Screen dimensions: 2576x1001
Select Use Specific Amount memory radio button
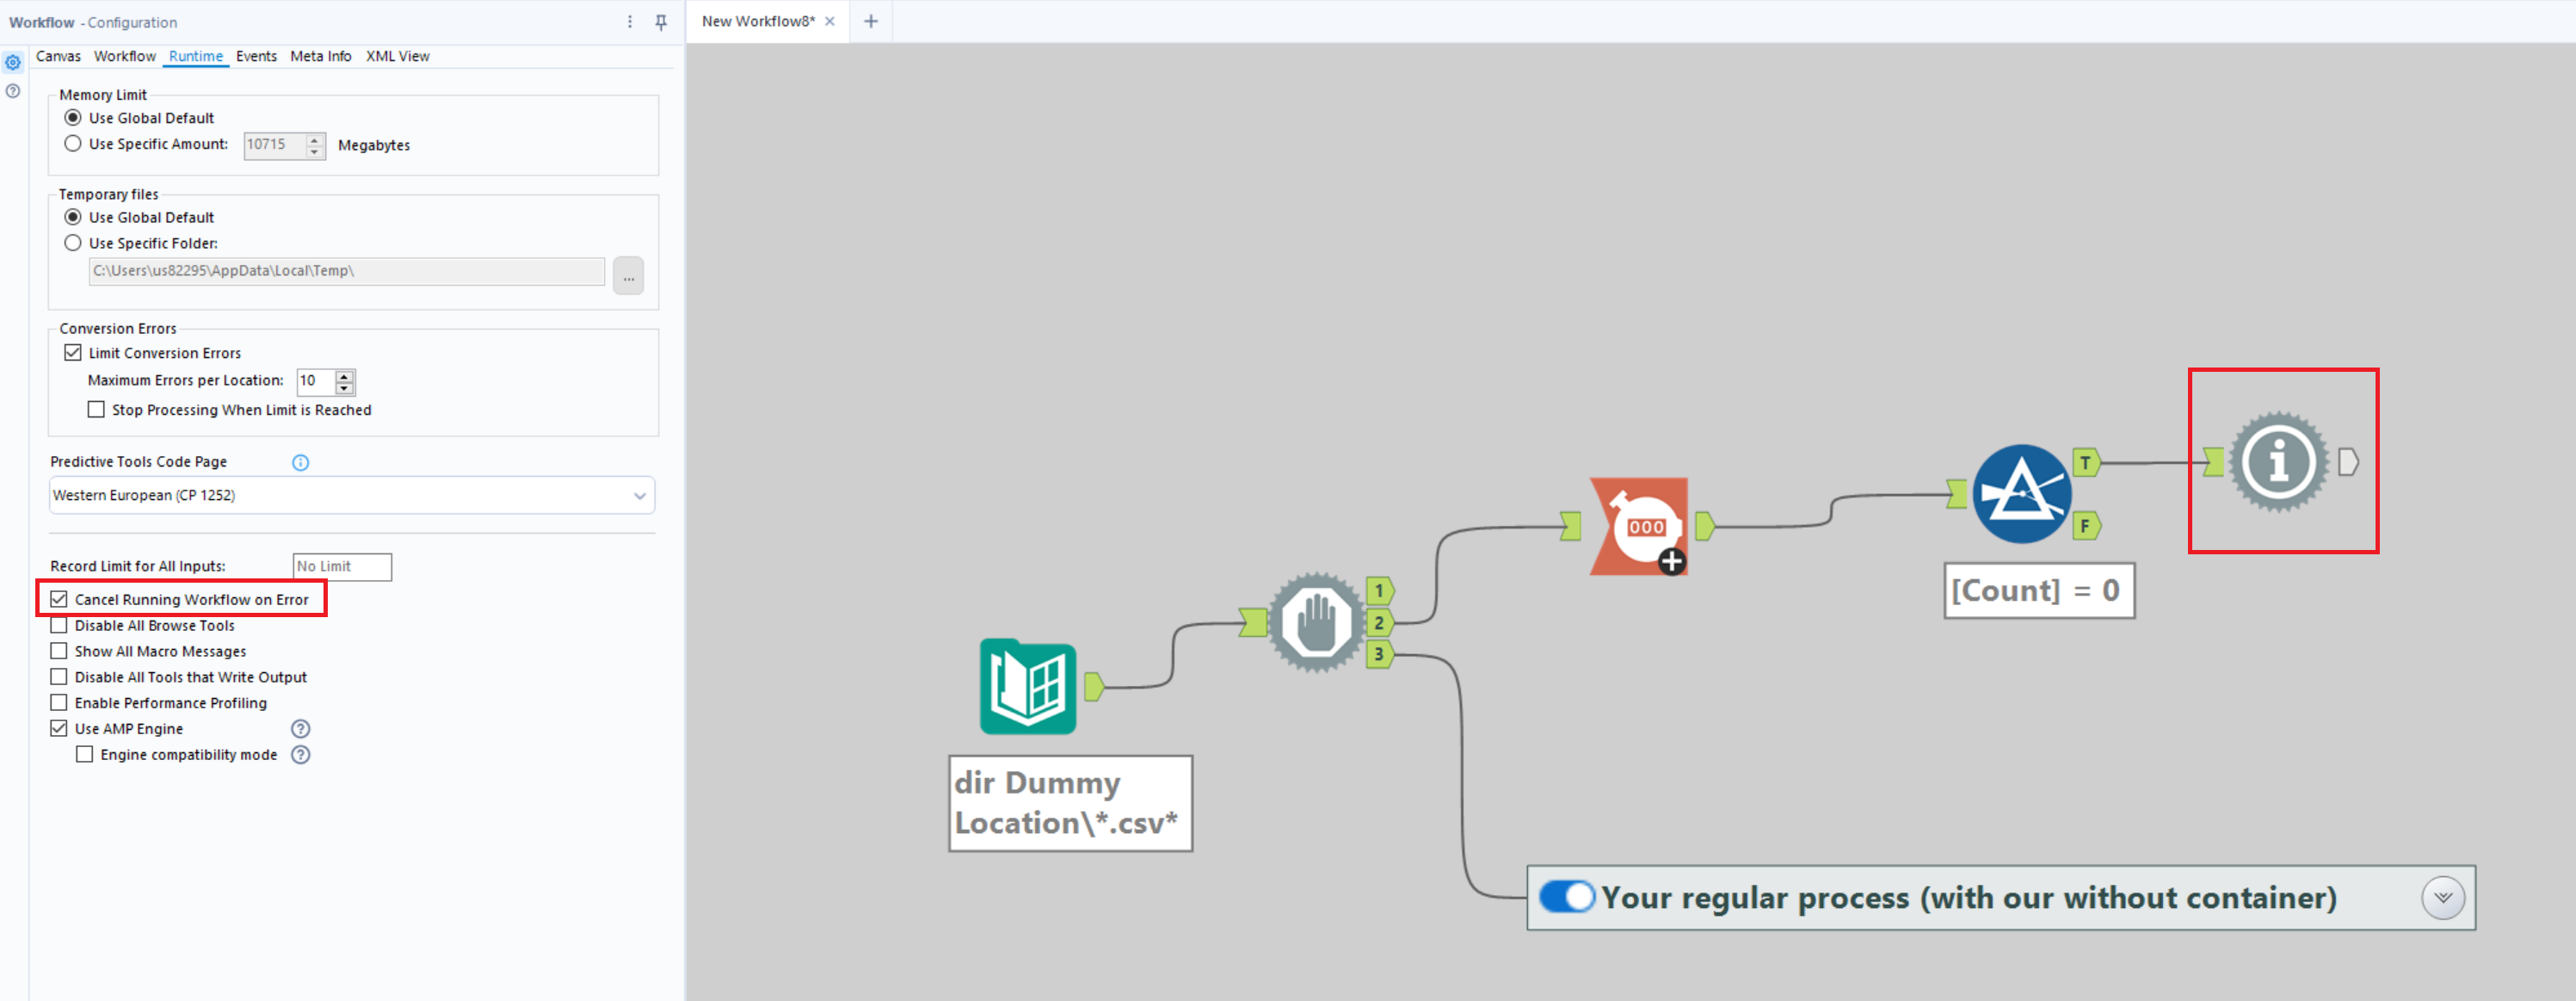coord(72,143)
